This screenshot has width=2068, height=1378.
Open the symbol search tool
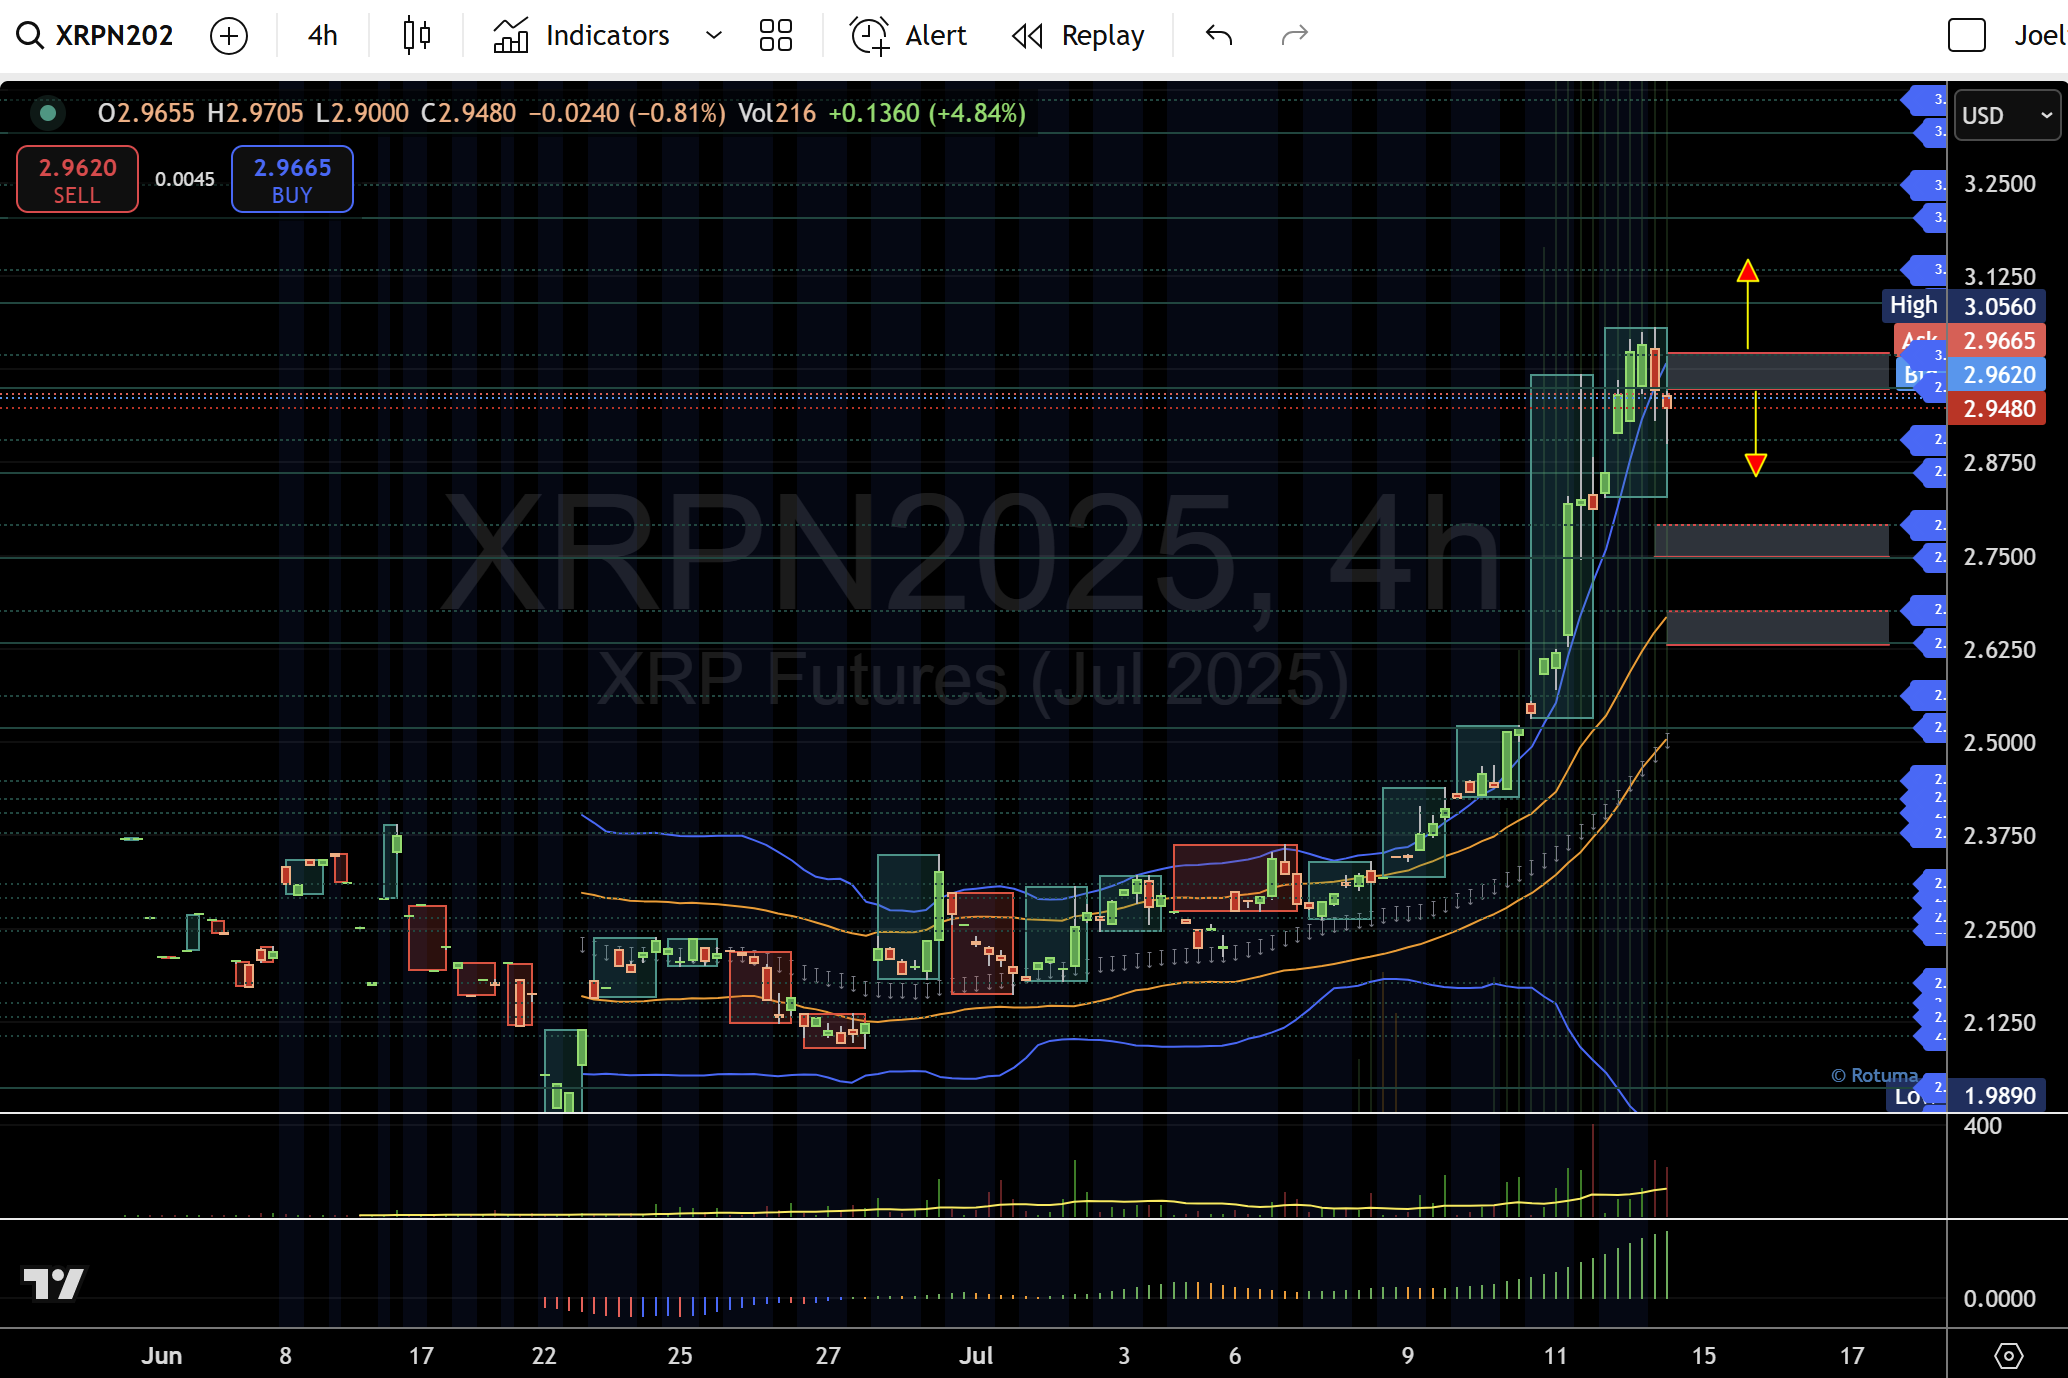click(30, 35)
